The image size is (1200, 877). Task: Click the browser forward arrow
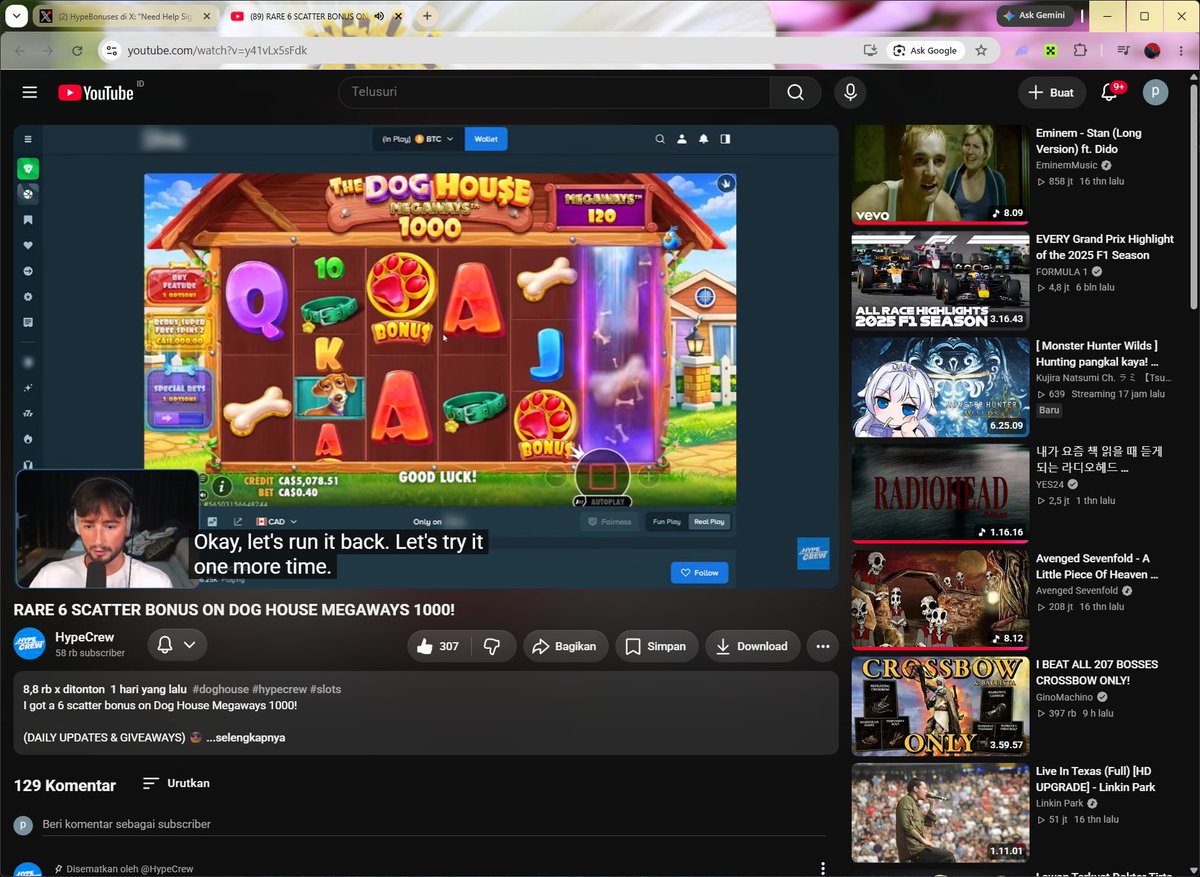tap(49, 50)
